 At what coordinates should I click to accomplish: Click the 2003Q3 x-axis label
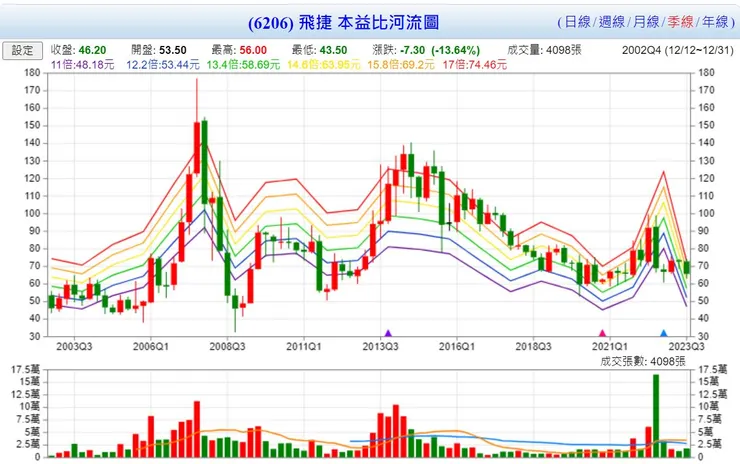point(74,346)
